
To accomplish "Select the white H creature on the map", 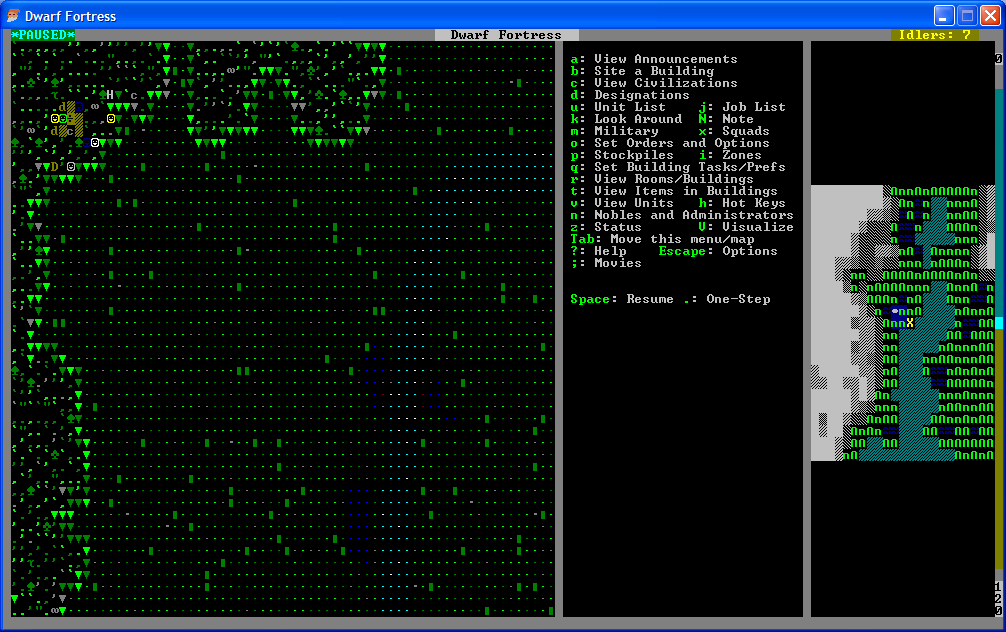I will (x=110, y=95).
